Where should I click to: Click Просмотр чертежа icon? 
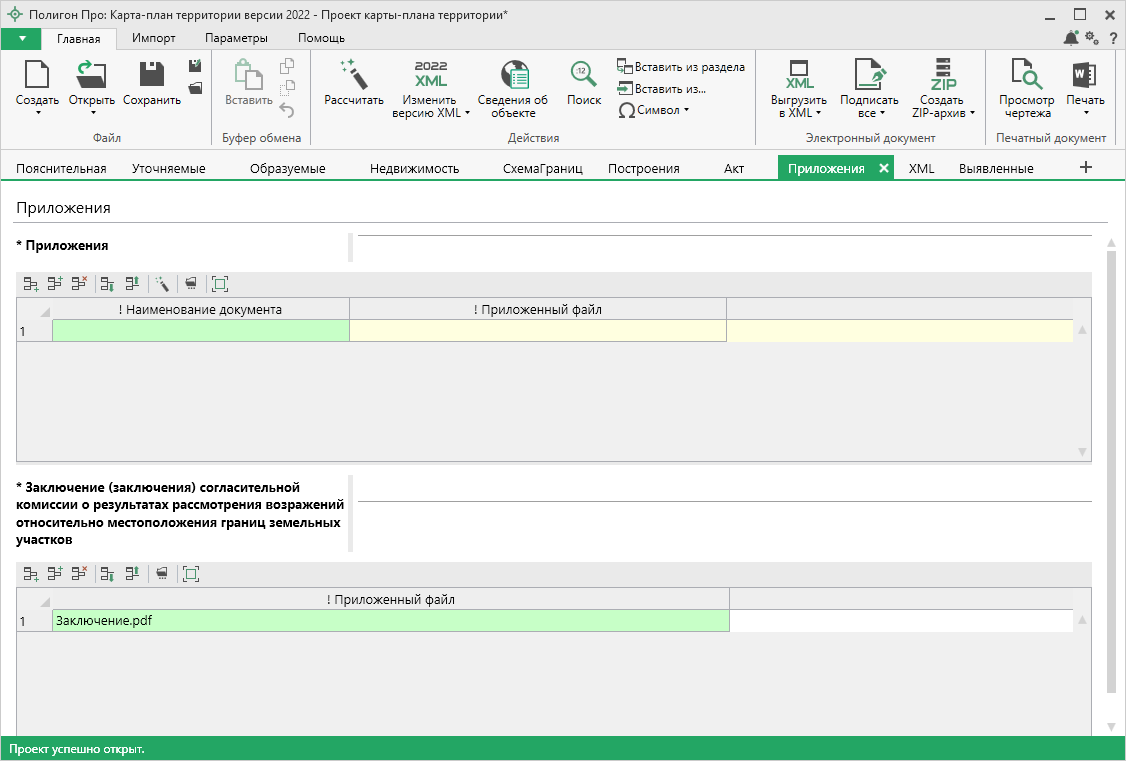coord(1026,75)
